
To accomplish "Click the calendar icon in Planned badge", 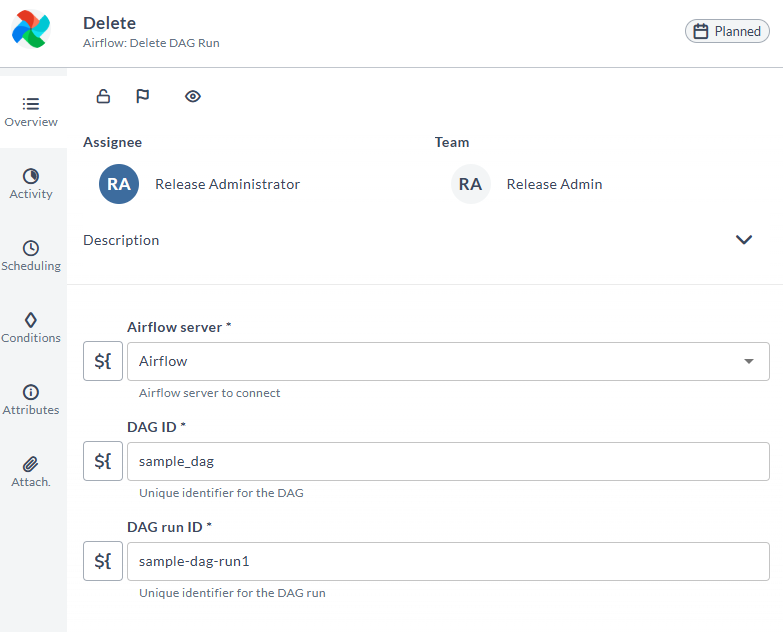I will 701,31.
